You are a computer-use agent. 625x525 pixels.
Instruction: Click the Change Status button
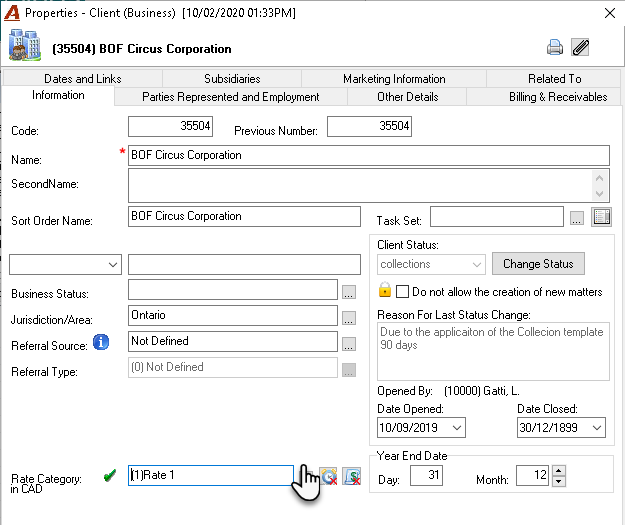[x=538, y=263]
